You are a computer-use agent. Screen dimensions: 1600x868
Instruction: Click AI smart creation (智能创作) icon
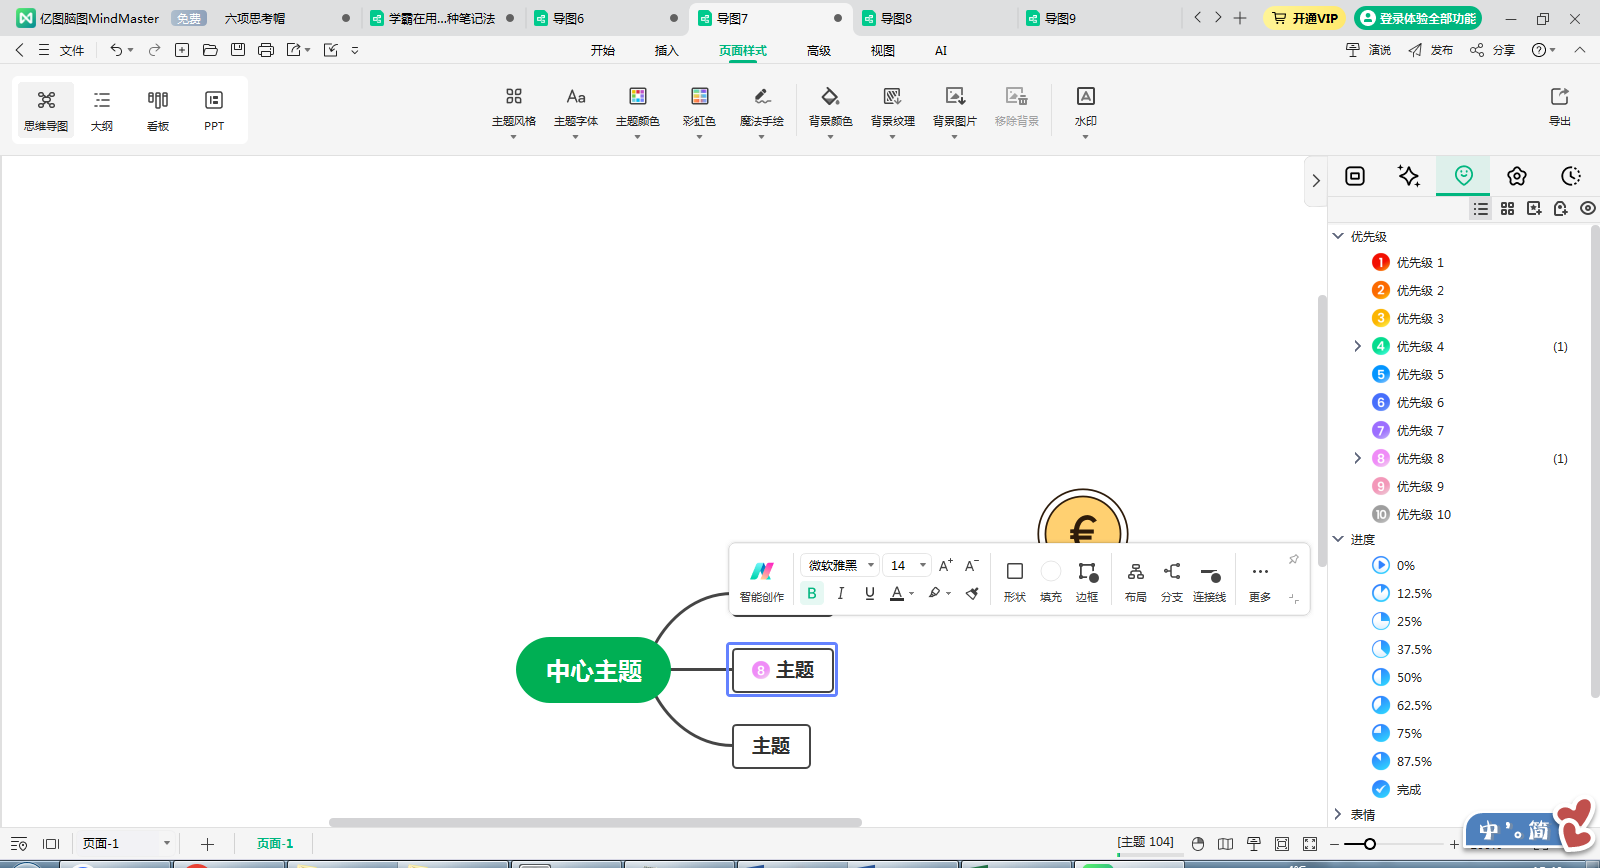click(762, 580)
